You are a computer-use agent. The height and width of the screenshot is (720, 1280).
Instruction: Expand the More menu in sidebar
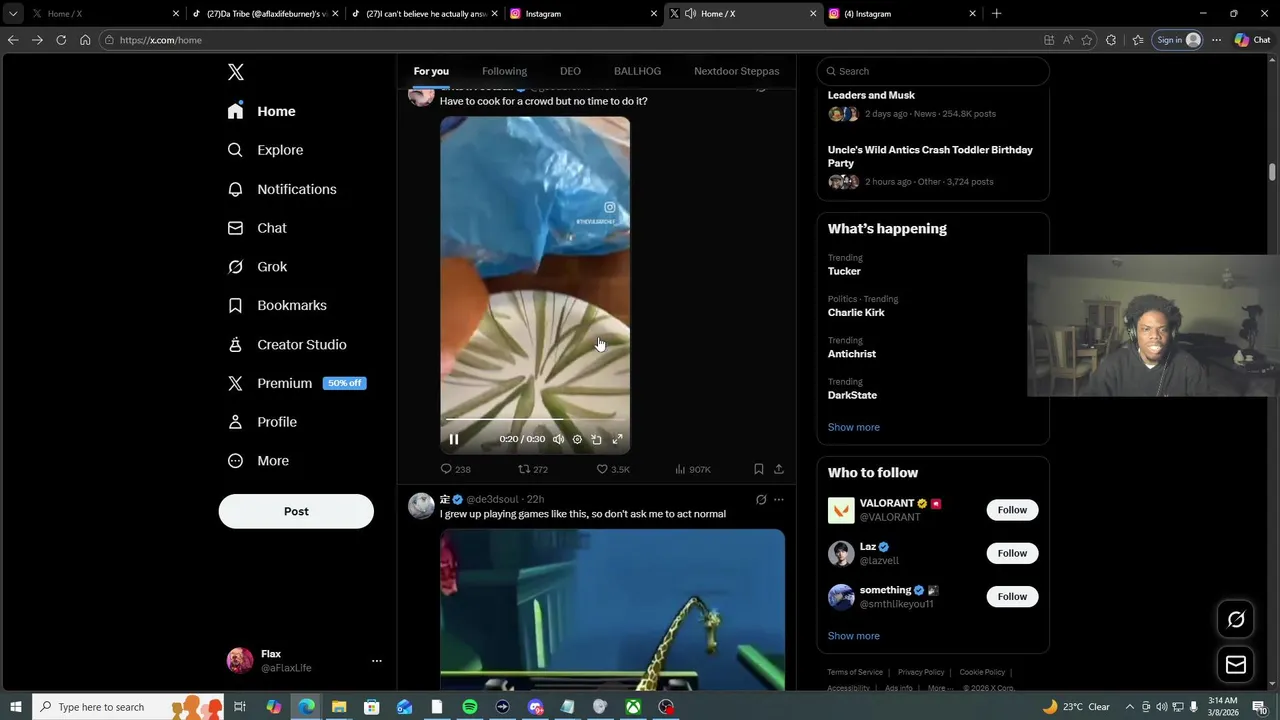click(258, 461)
